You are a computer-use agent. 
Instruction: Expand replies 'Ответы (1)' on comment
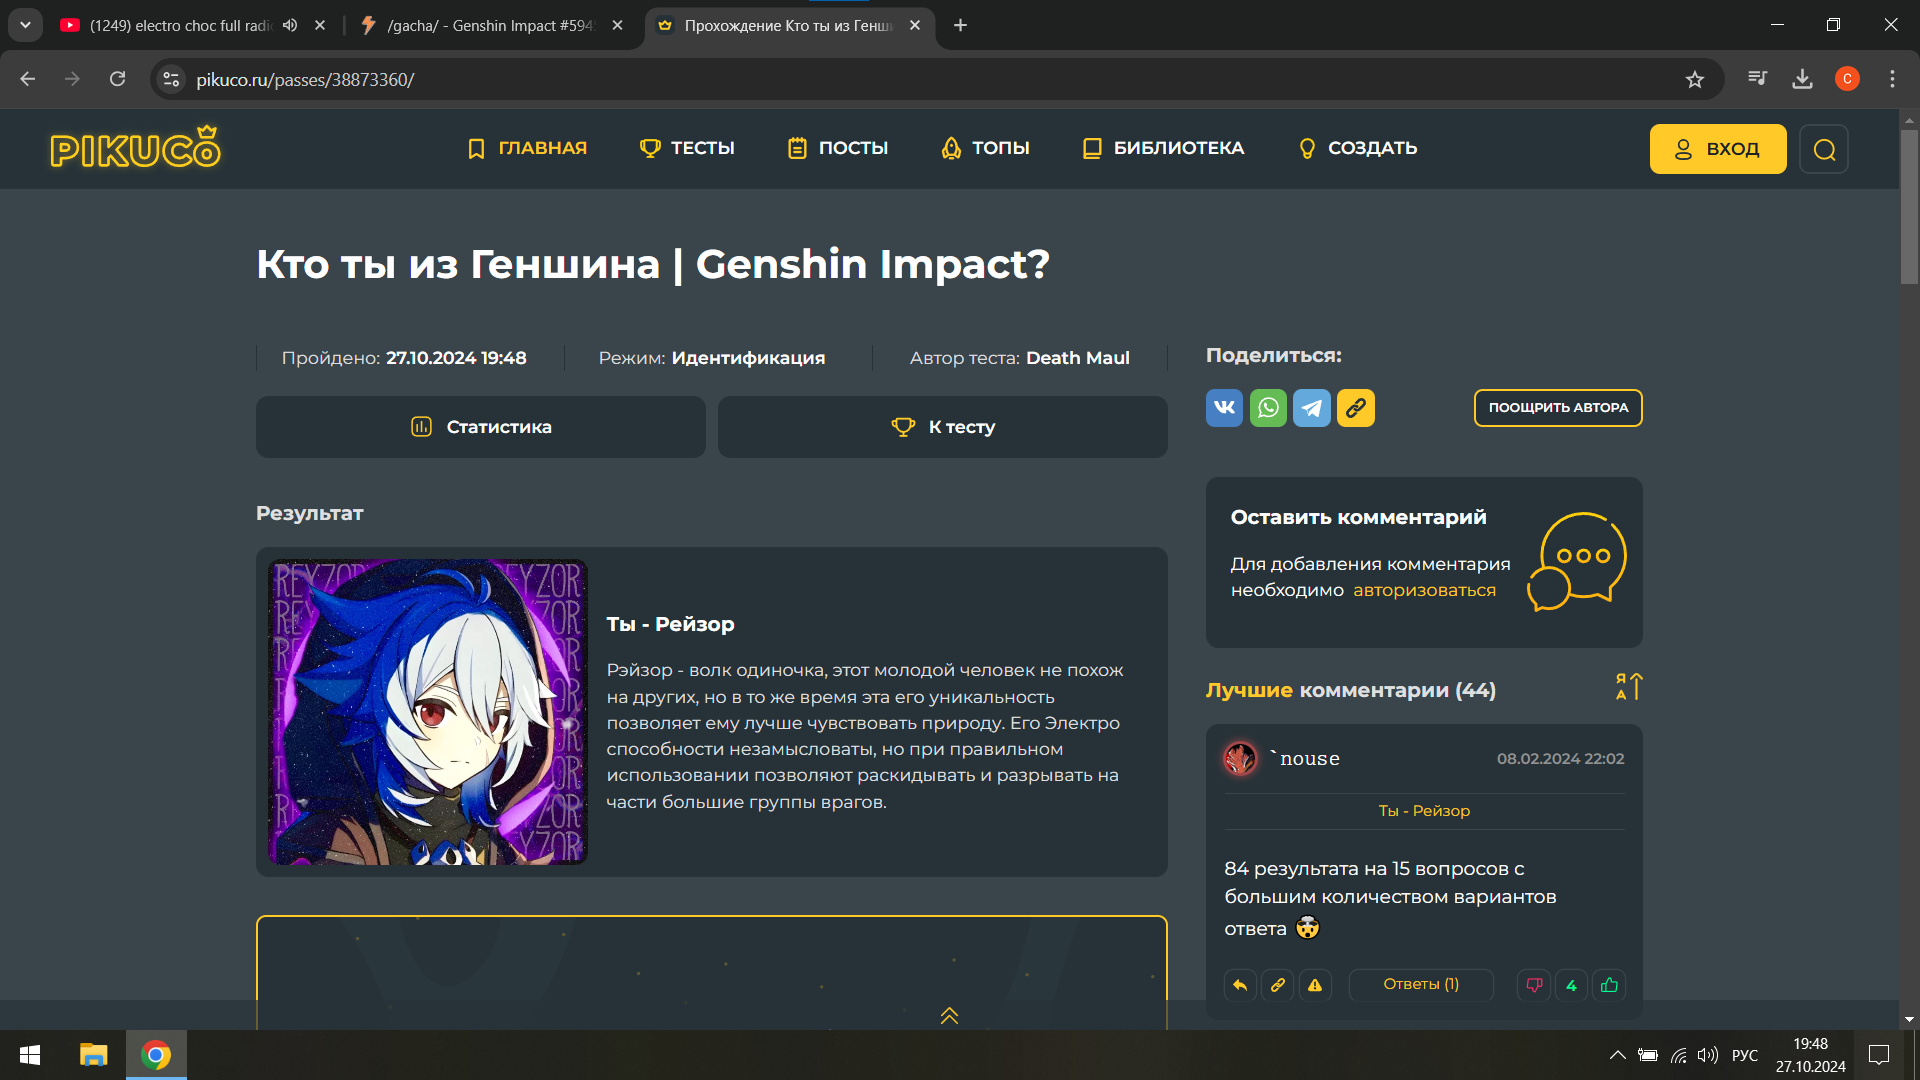click(1421, 985)
